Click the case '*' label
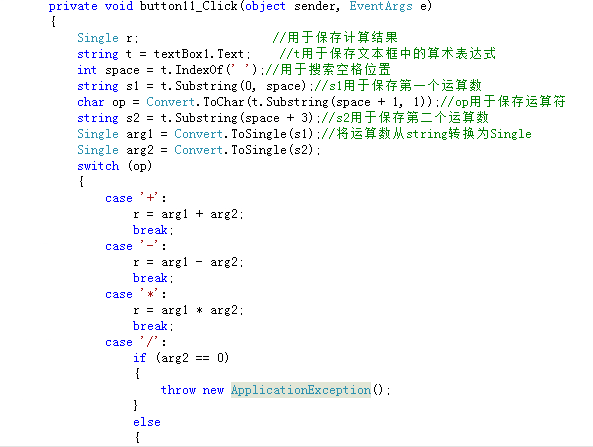 [x=135, y=294]
